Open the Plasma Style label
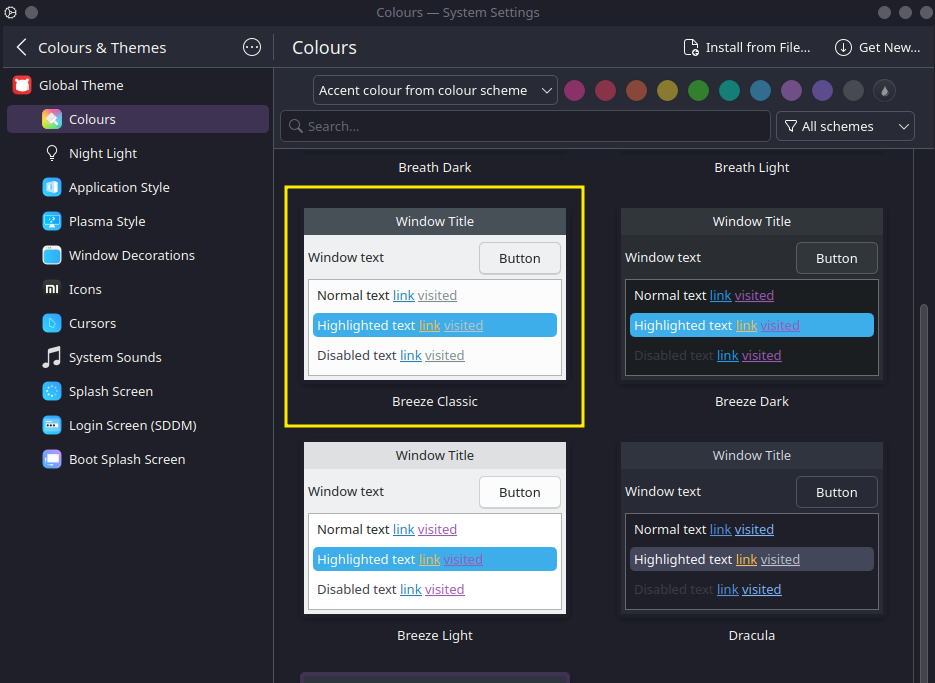Image resolution: width=935 pixels, height=683 pixels. click(107, 221)
